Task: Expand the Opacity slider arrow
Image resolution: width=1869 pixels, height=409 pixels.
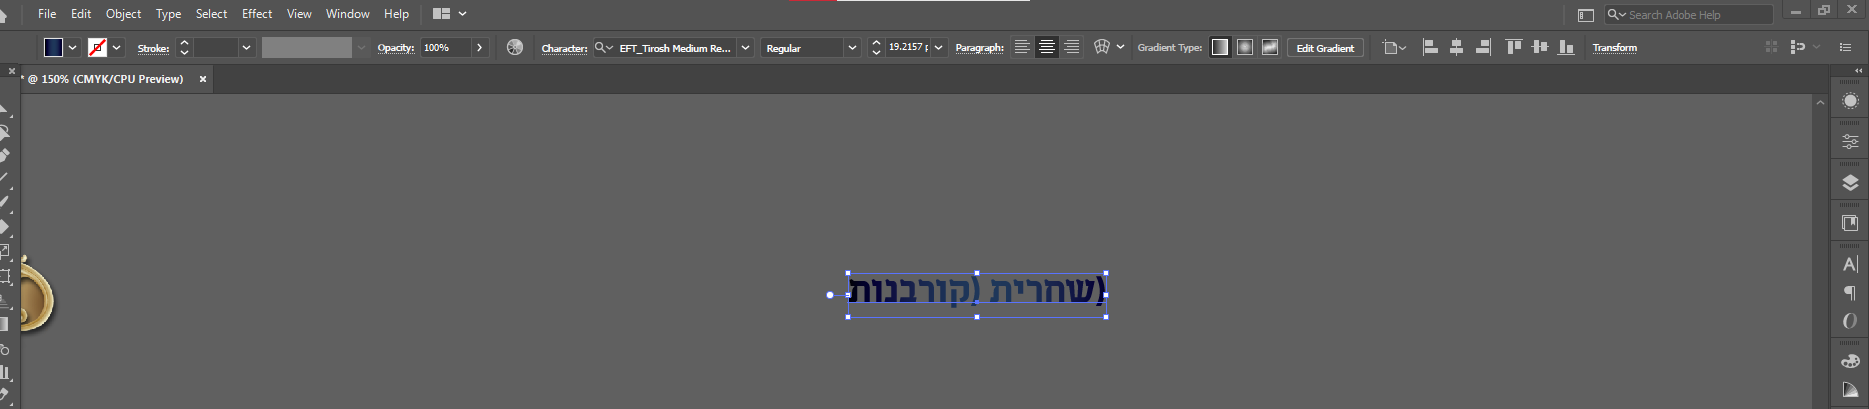Action: (480, 47)
